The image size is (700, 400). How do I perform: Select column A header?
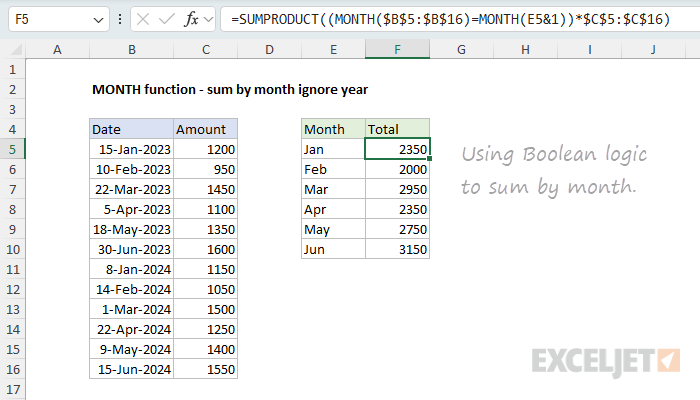coord(57,50)
